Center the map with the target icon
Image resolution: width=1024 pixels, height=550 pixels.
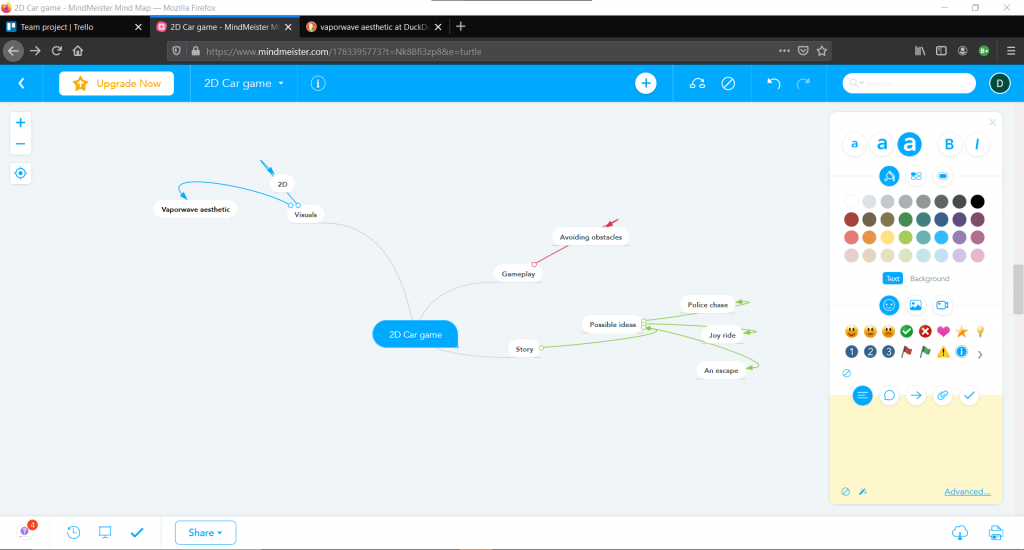tap(21, 173)
